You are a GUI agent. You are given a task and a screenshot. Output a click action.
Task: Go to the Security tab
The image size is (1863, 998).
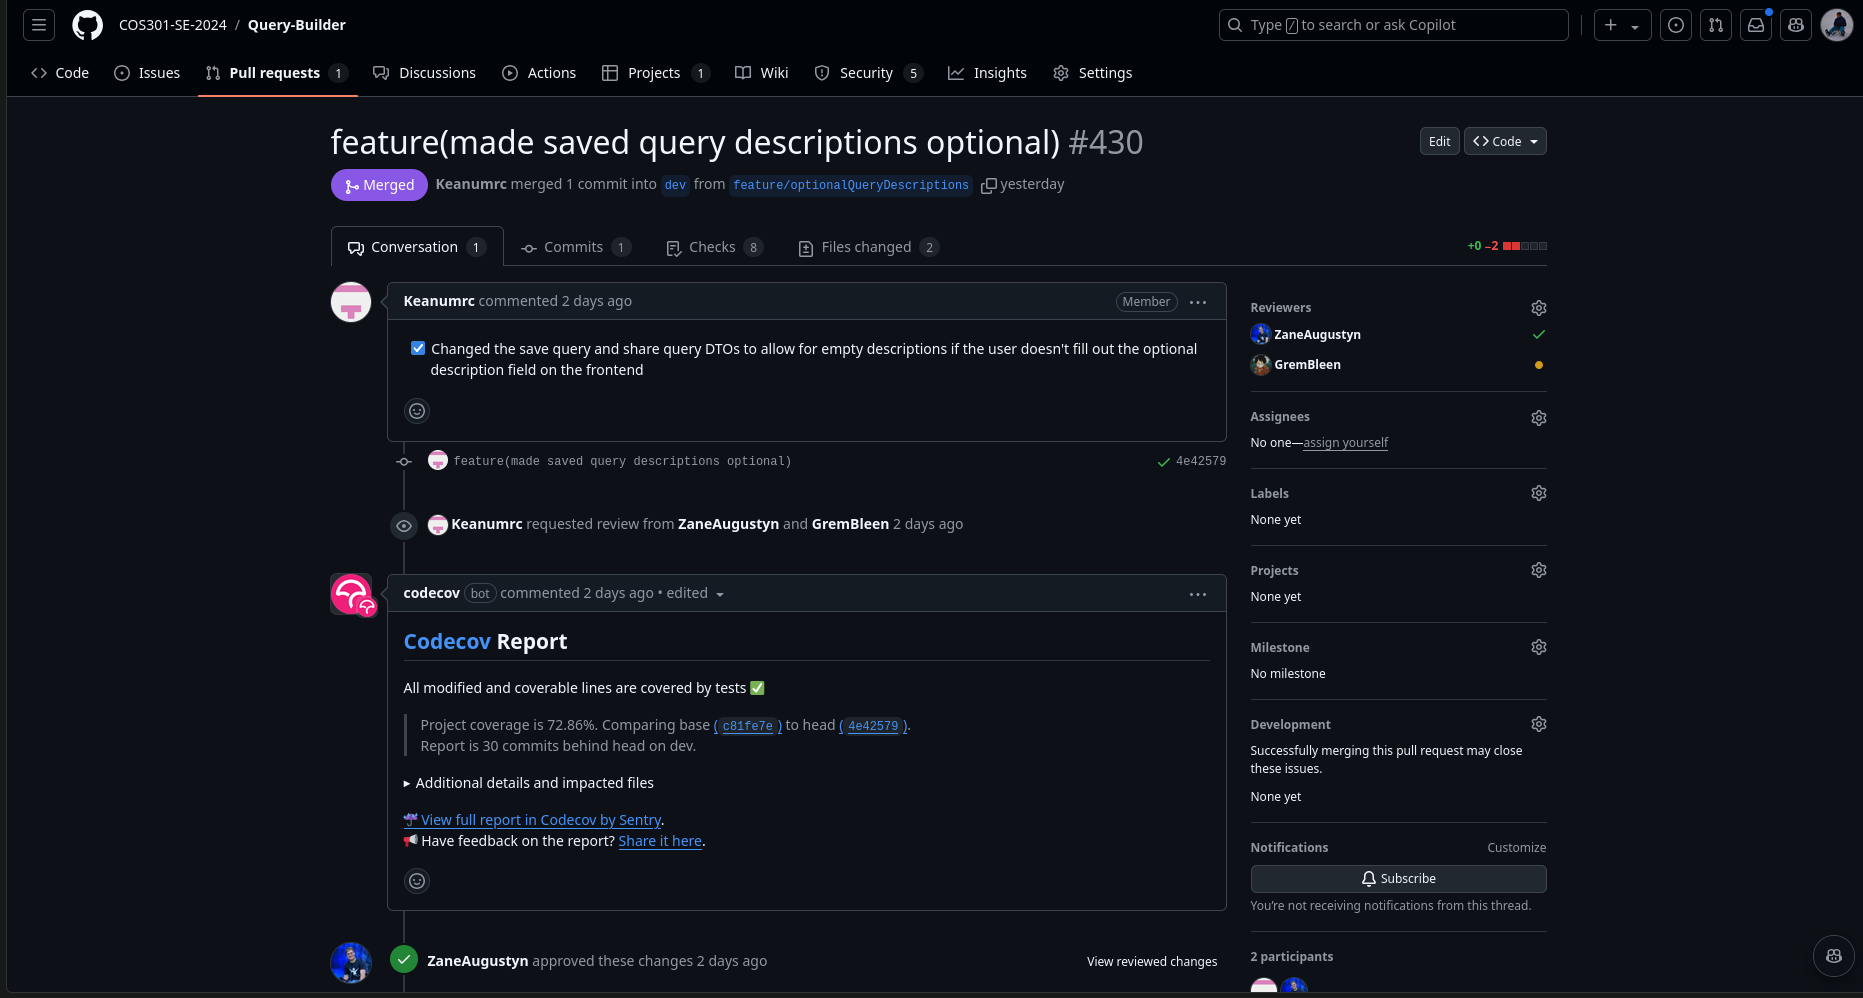click(x=867, y=73)
